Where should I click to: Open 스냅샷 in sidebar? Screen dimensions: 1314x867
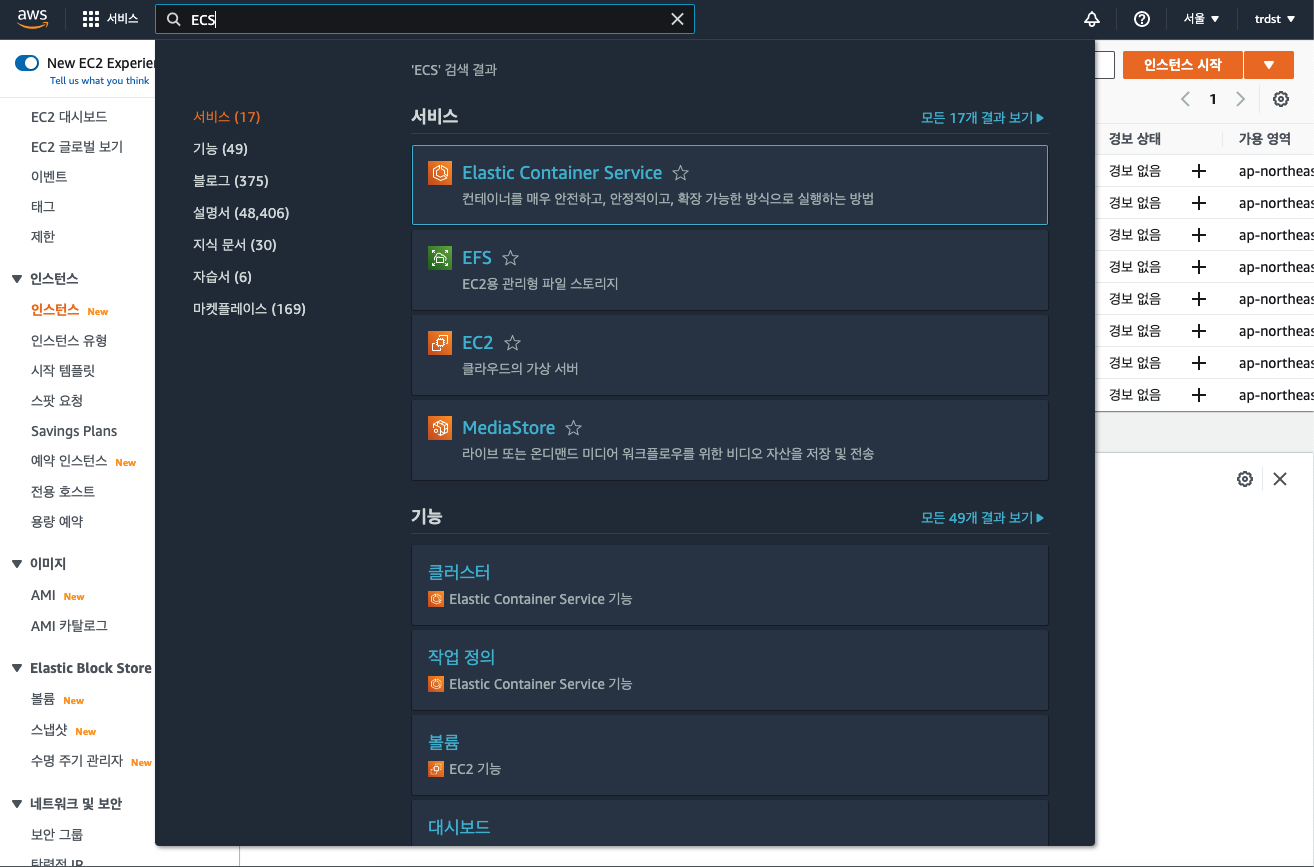[49, 730]
